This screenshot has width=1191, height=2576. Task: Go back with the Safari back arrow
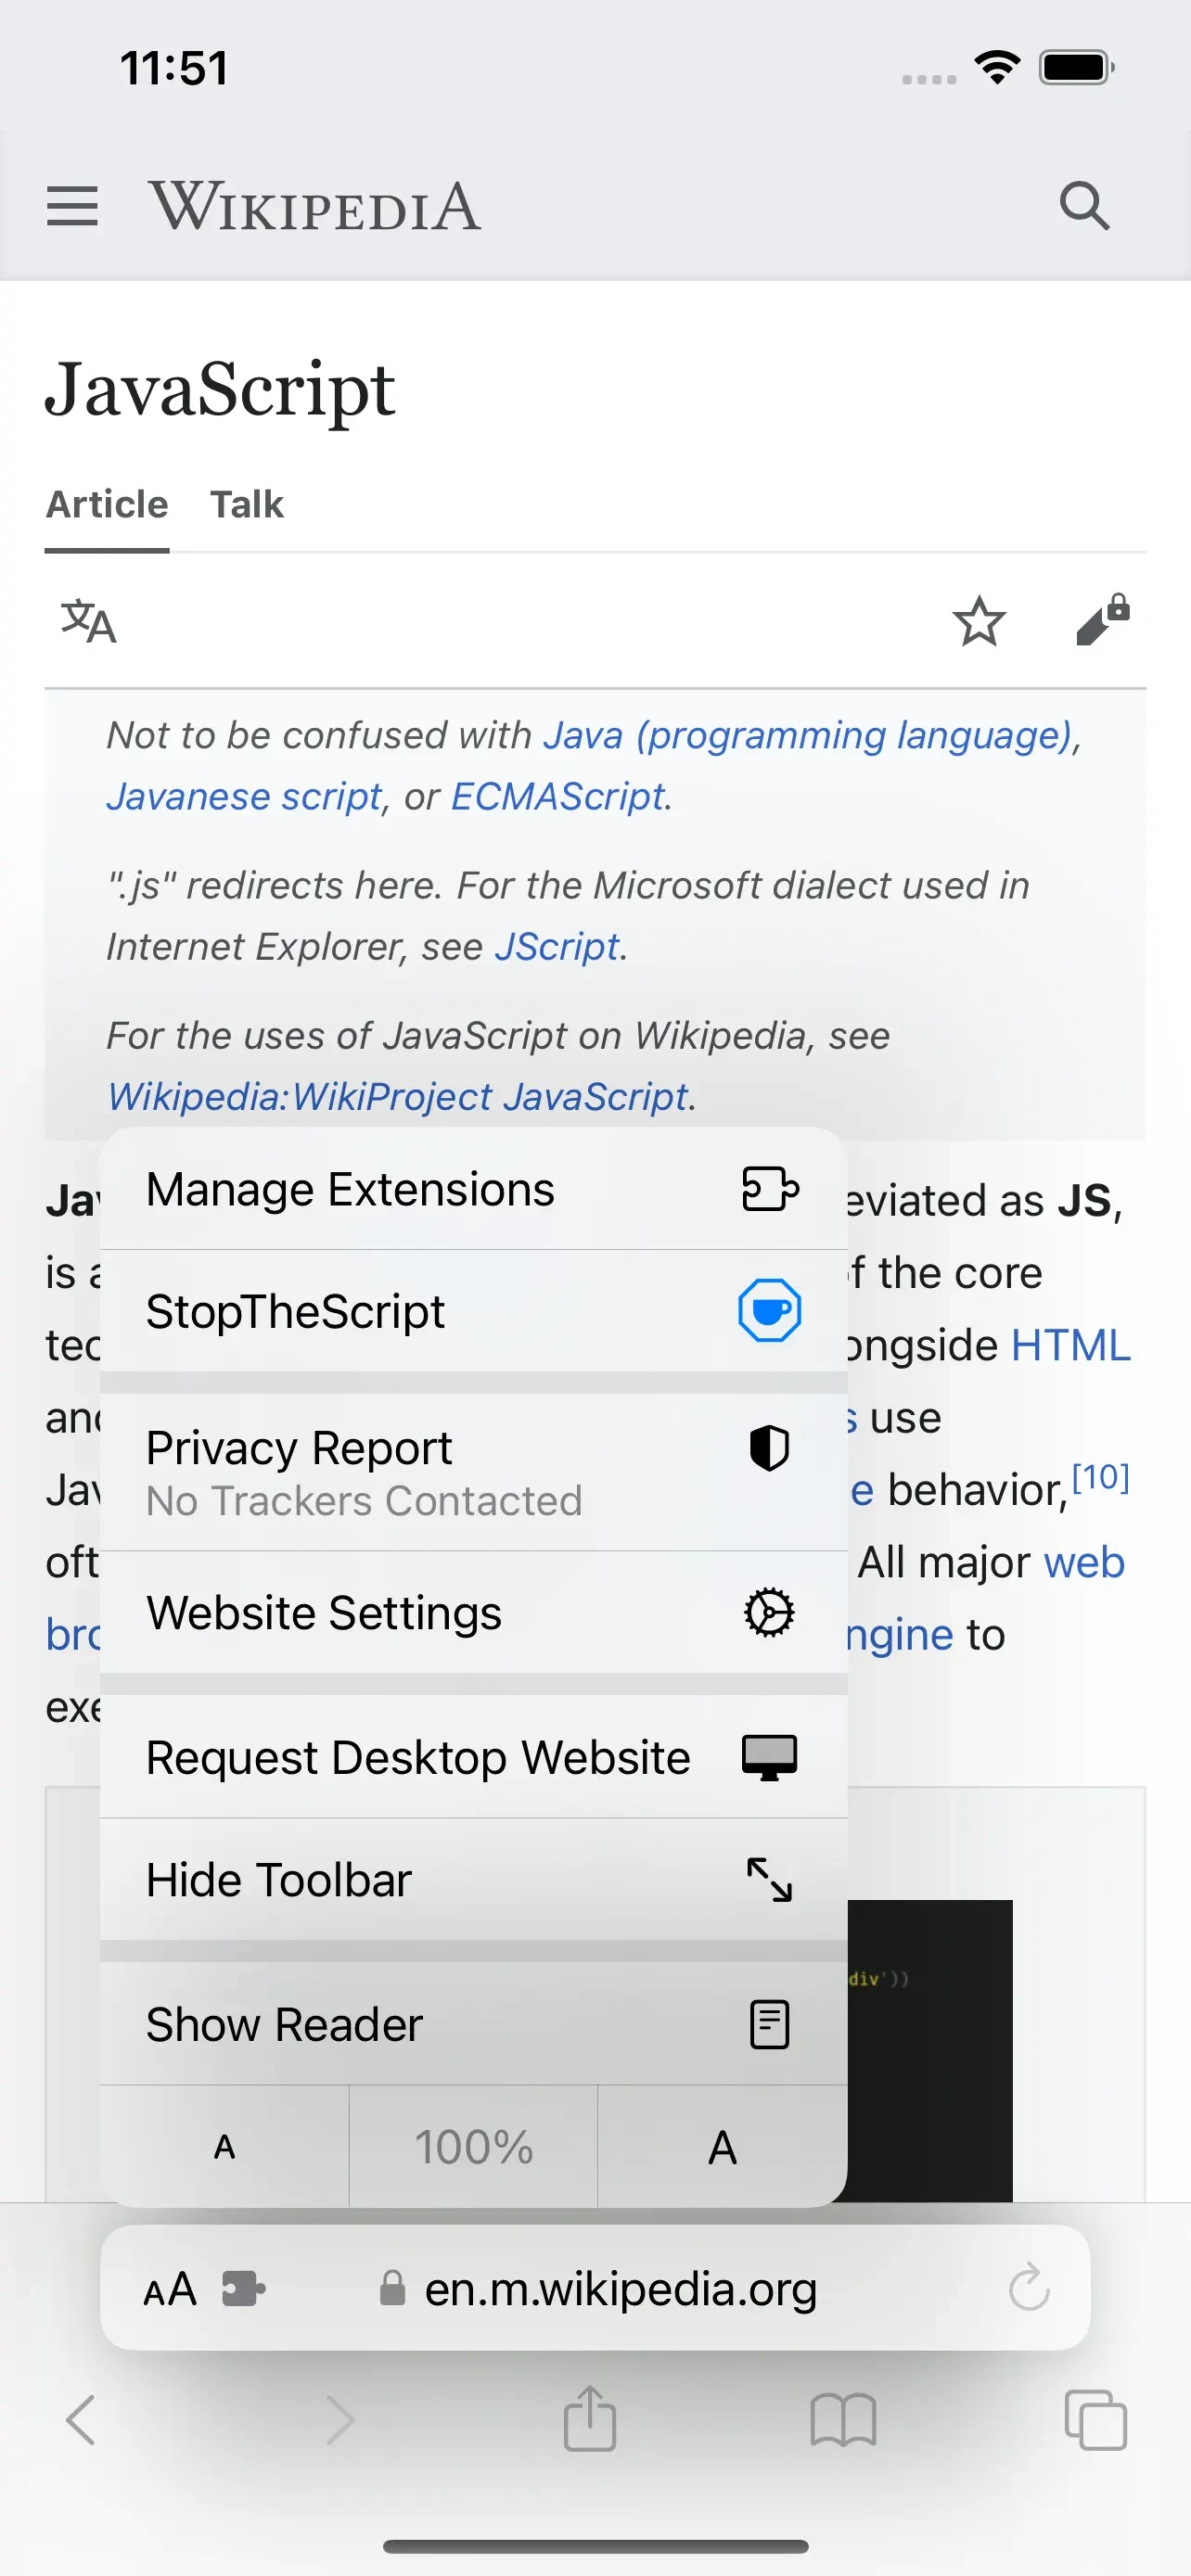[x=81, y=2420]
